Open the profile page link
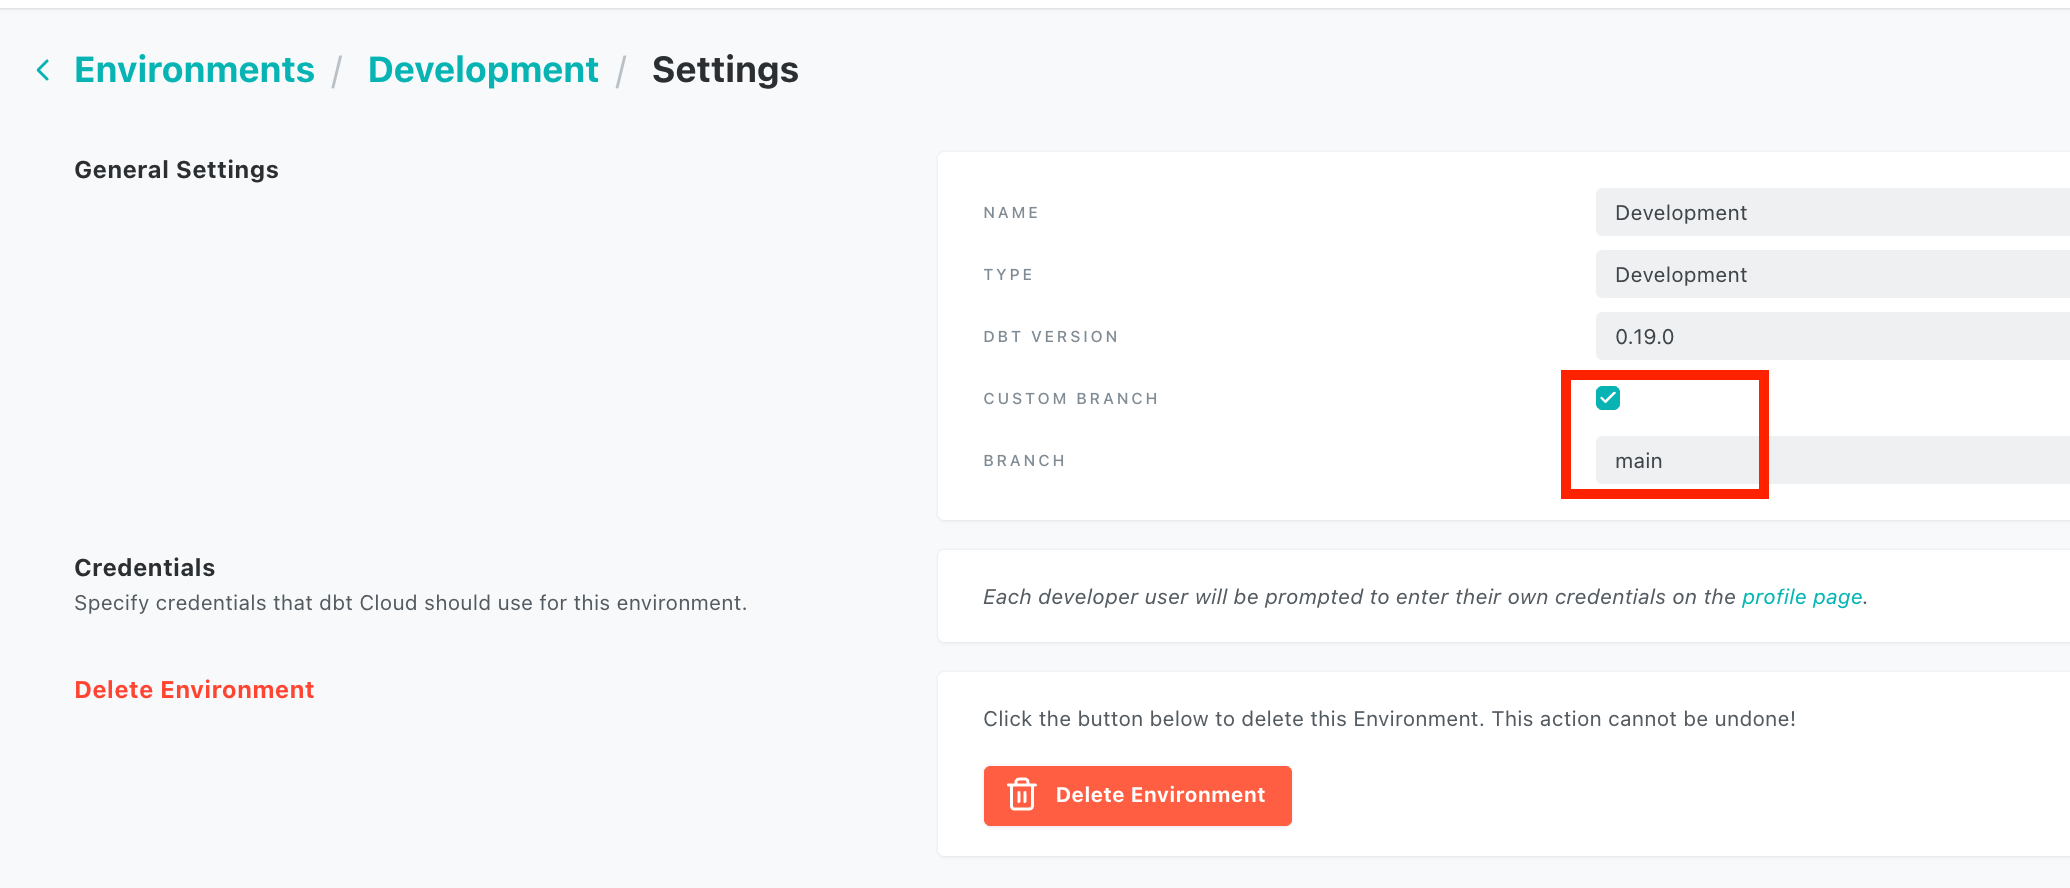Image resolution: width=2070 pixels, height=888 pixels. 1802,597
